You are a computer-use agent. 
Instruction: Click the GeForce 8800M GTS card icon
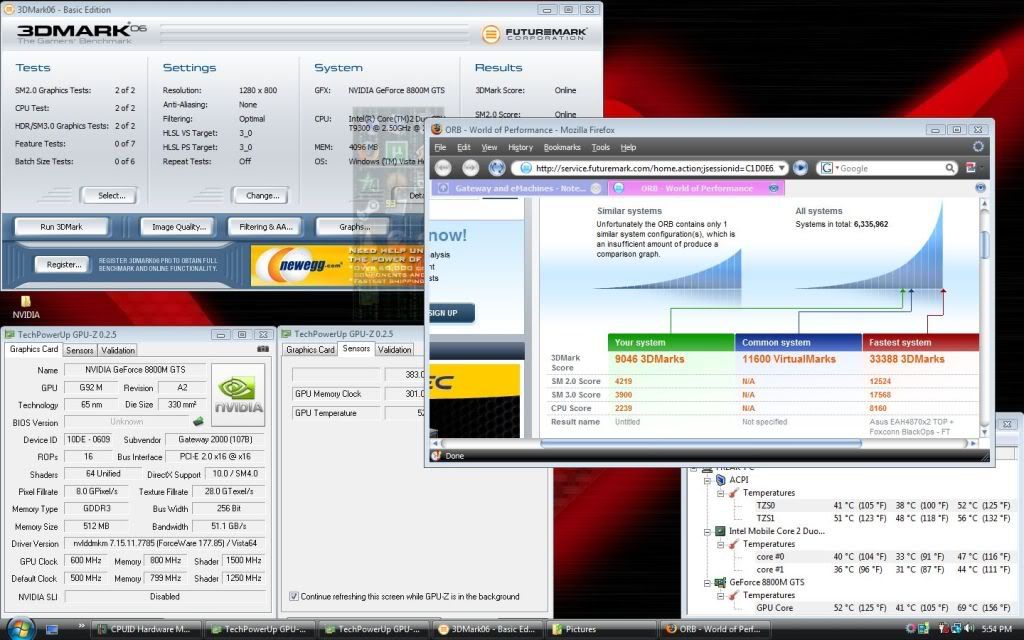tap(720, 582)
